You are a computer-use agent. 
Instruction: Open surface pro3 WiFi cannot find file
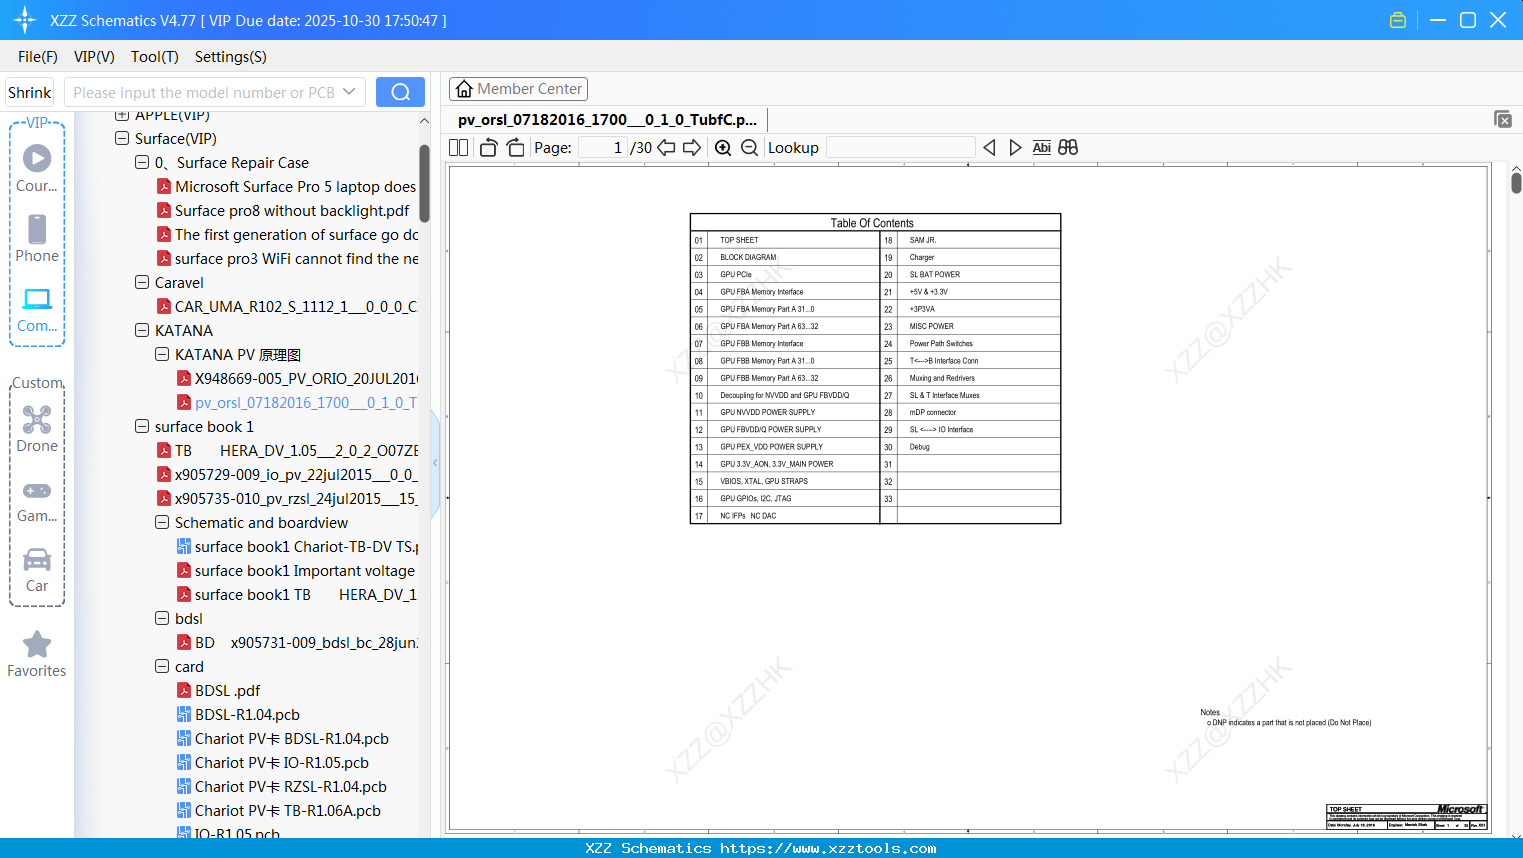287,259
